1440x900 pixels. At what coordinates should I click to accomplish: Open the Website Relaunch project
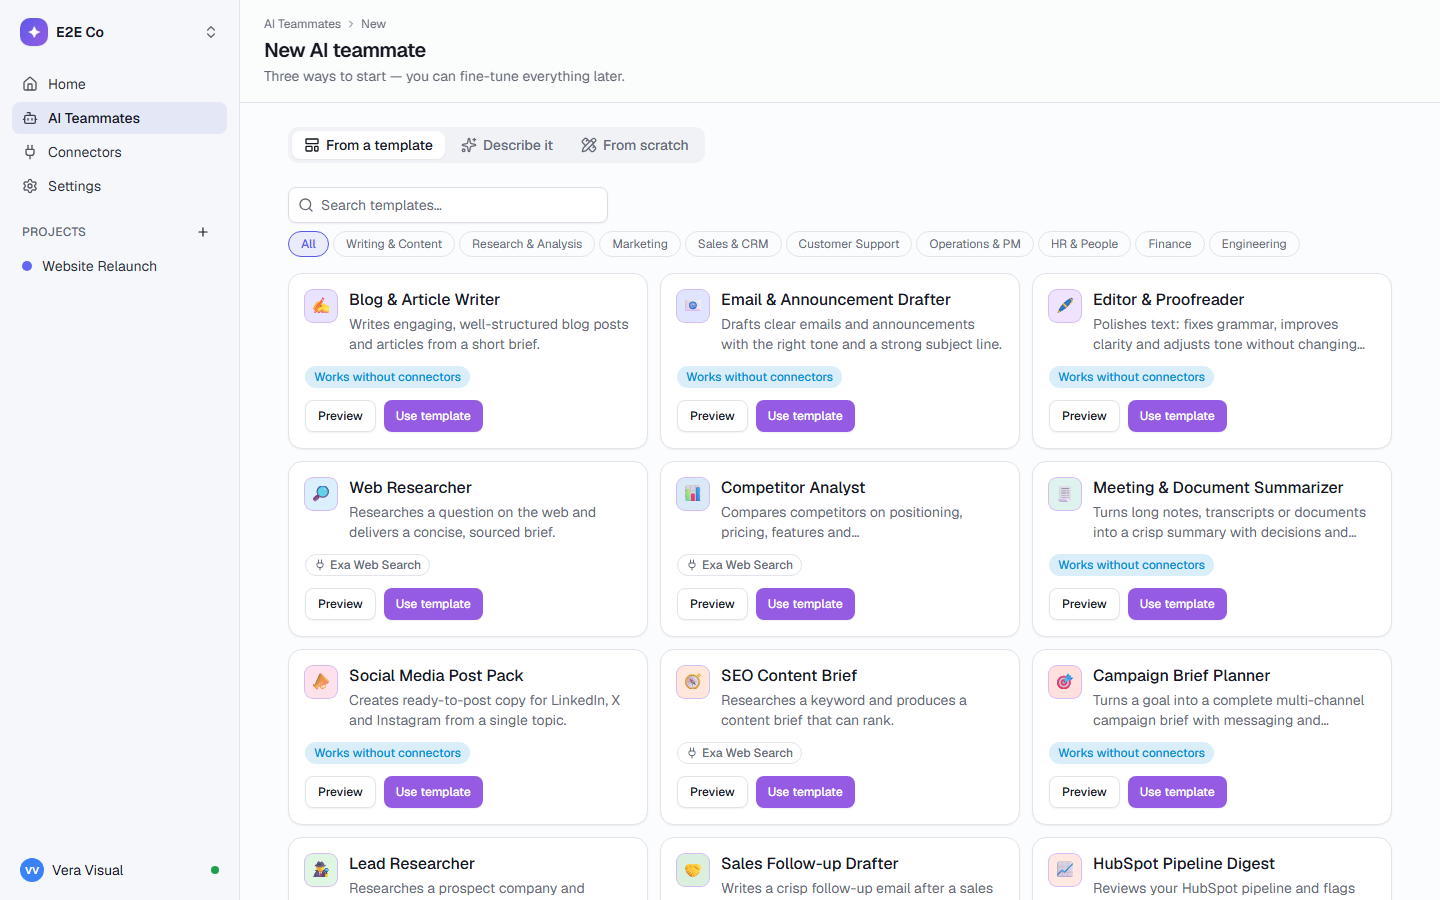pos(119,266)
